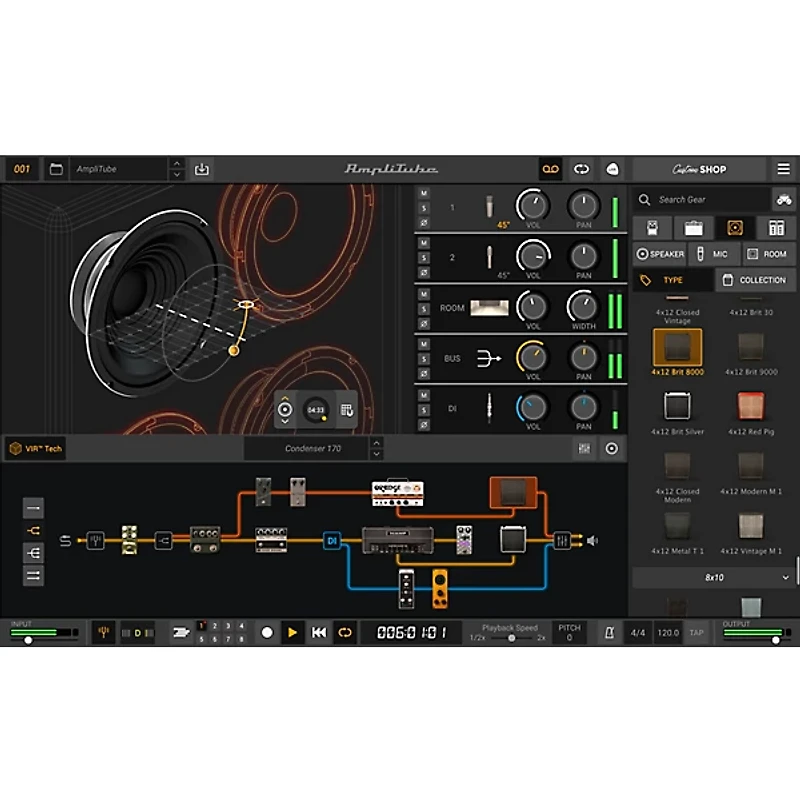Viewport: 800px width, 800px height.
Task: Solo the ROOM channel in the mixer
Action: [x=424, y=307]
